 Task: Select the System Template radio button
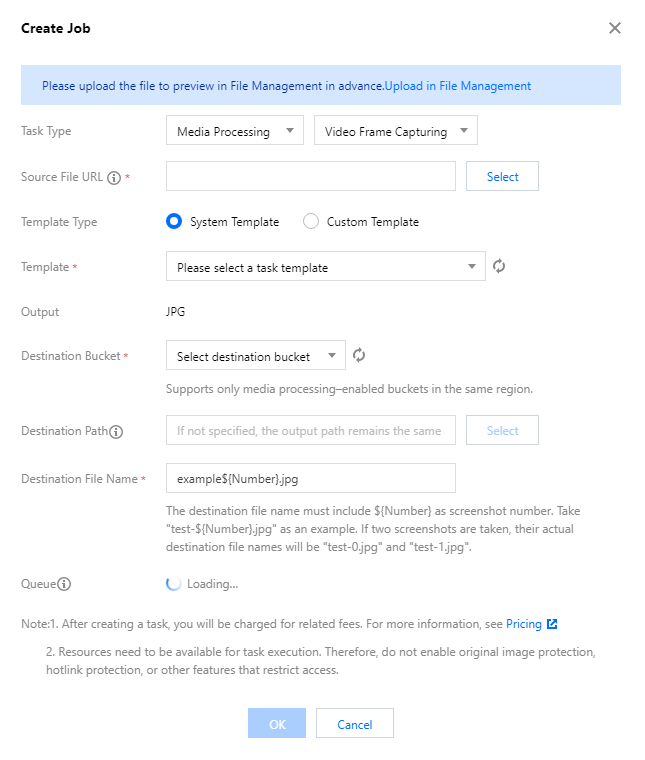pyautogui.click(x=173, y=222)
